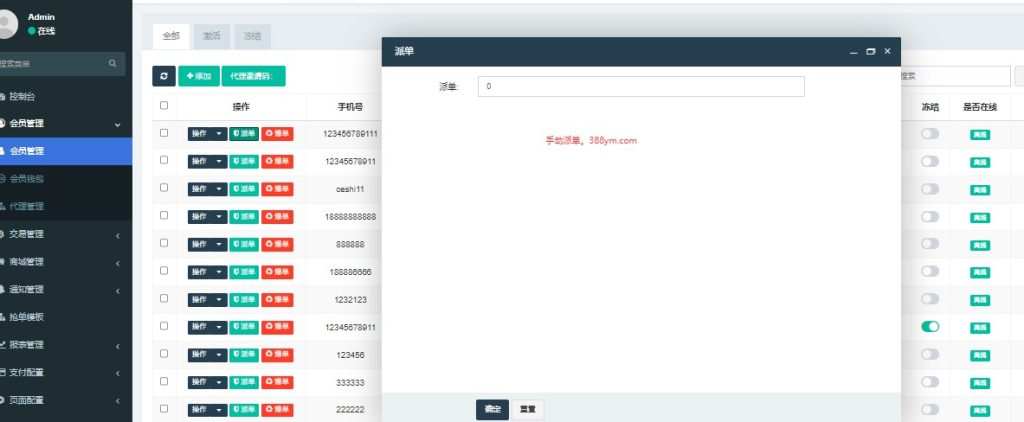Click the refresh icon button above the table
Screen dimensions: 1024x422
pyautogui.click(x=164, y=76)
